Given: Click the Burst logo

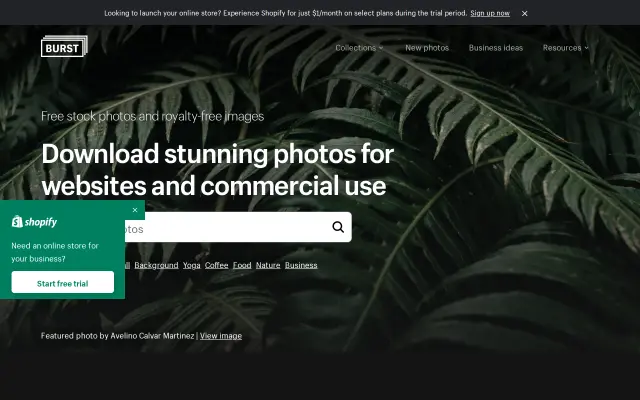Looking at the screenshot, I should (x=64, y=47).
